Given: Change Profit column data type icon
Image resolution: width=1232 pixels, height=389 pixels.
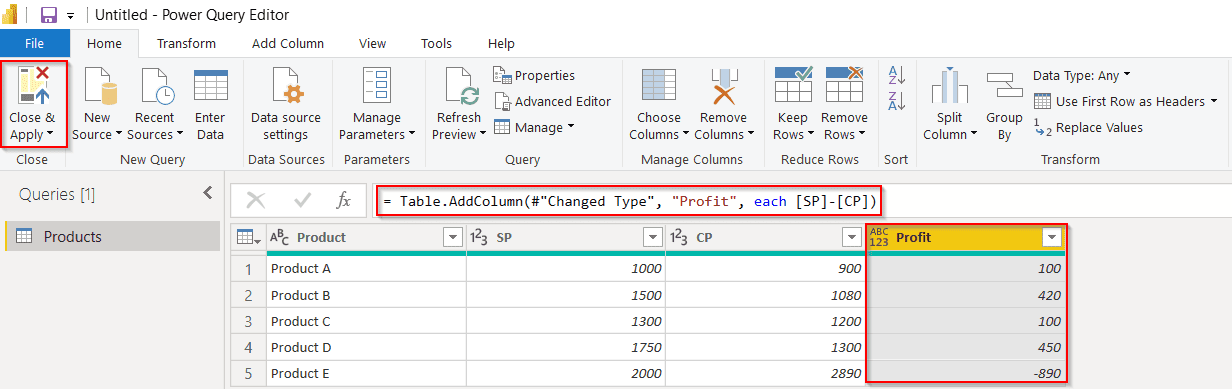Looking at the screenshot, I should coord(879,237).
